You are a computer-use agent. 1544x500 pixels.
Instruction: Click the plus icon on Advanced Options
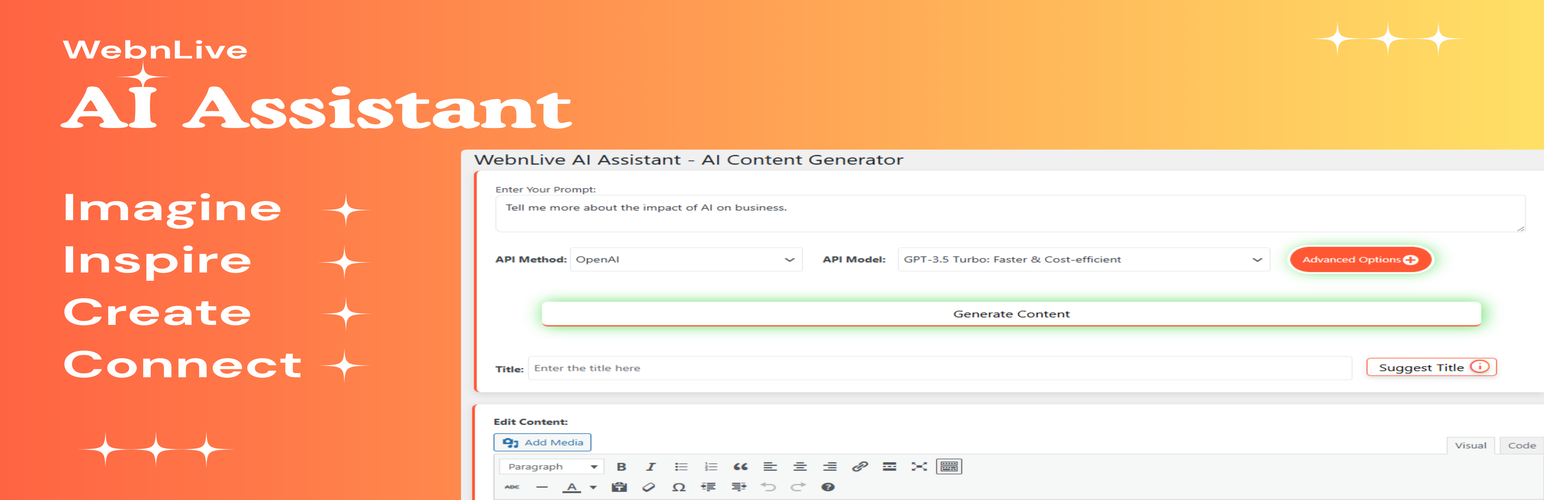coord(1411,260)
